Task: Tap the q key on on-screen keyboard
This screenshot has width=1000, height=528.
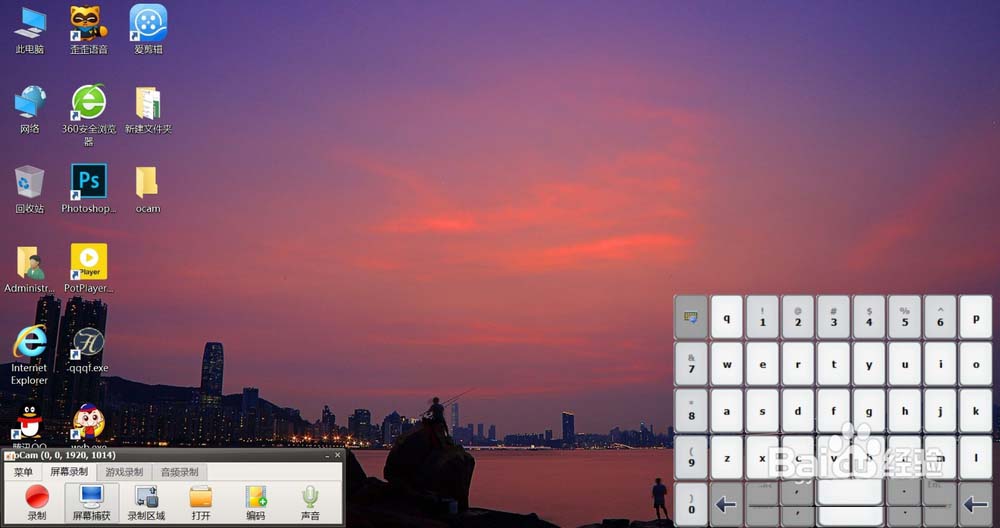Action: click(726, 317)
